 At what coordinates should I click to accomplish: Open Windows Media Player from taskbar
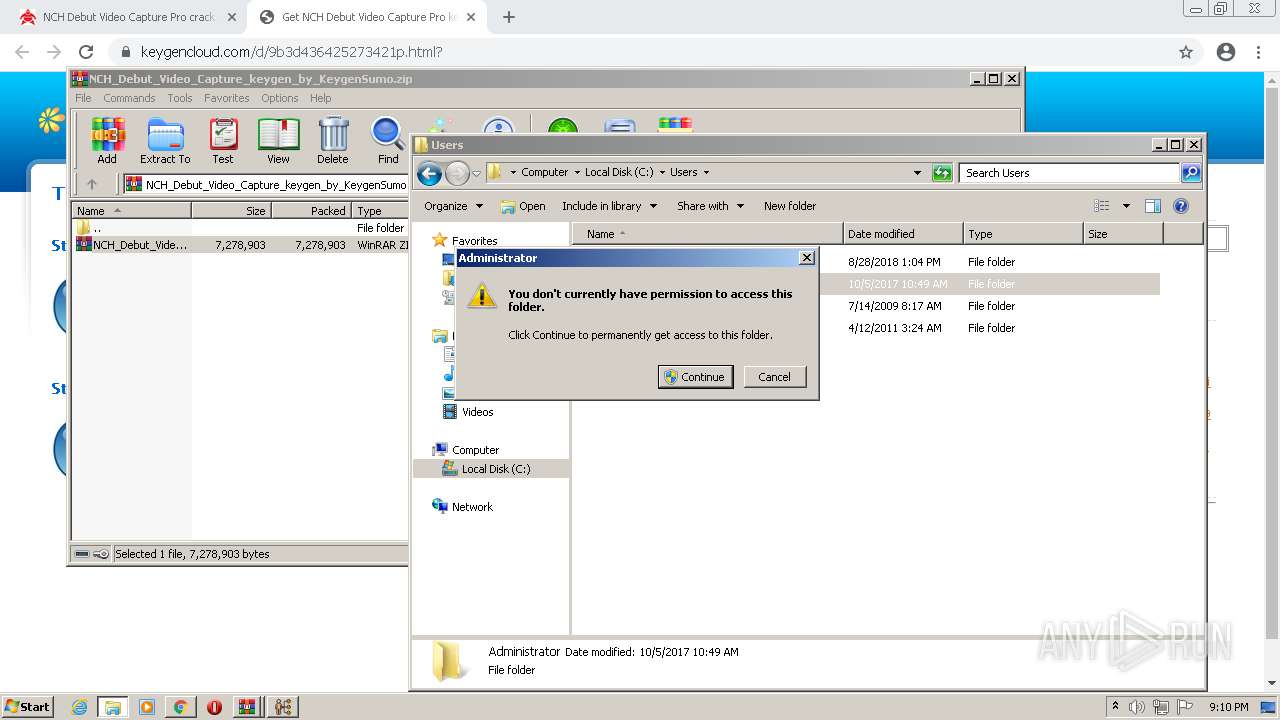click(147, 707)
